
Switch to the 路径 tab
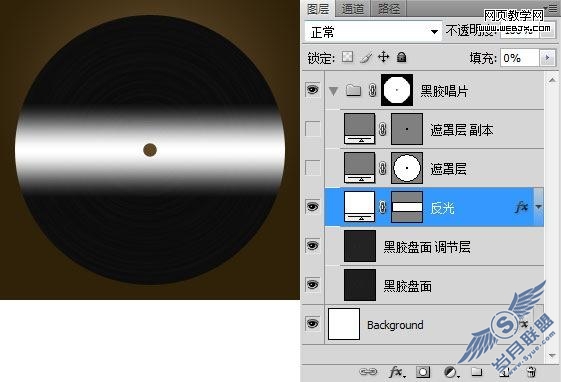[x=389, y=9]
